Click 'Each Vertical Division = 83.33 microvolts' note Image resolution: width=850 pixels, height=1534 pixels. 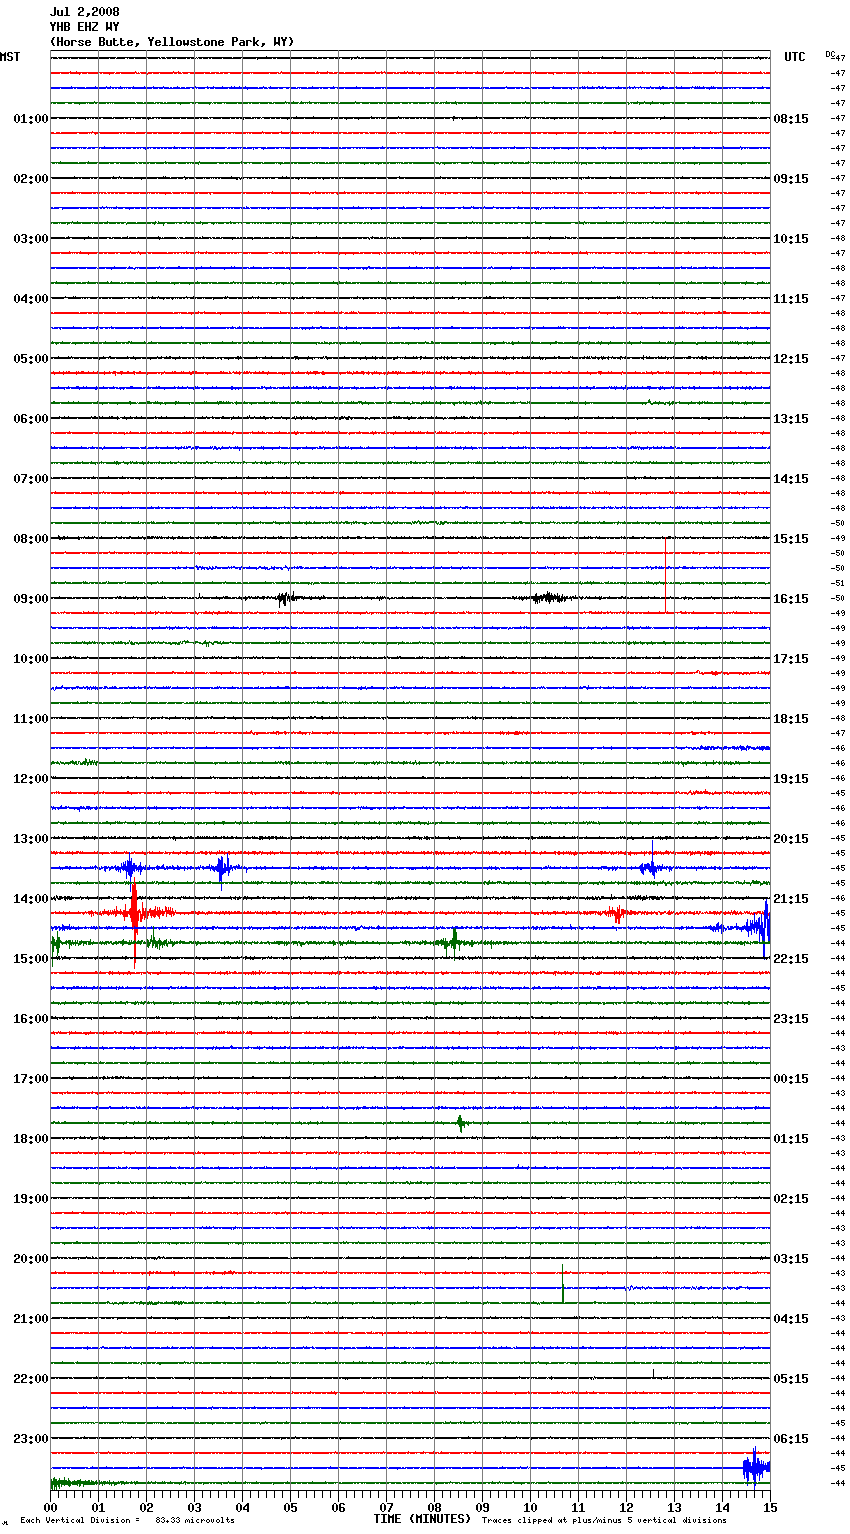[x=127, y=1521]
